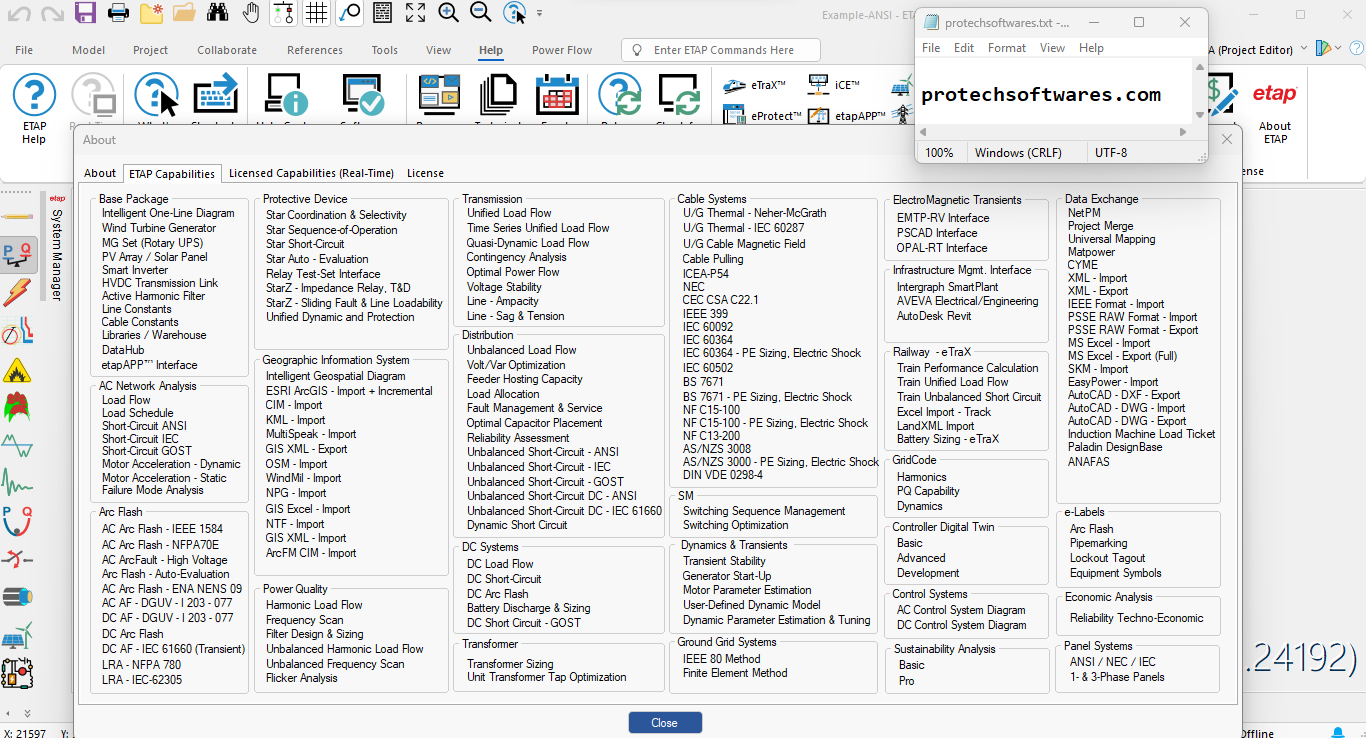Switch to the Project ribbon tab
The width and height of the screenshot is (1366, 738).
151,50
